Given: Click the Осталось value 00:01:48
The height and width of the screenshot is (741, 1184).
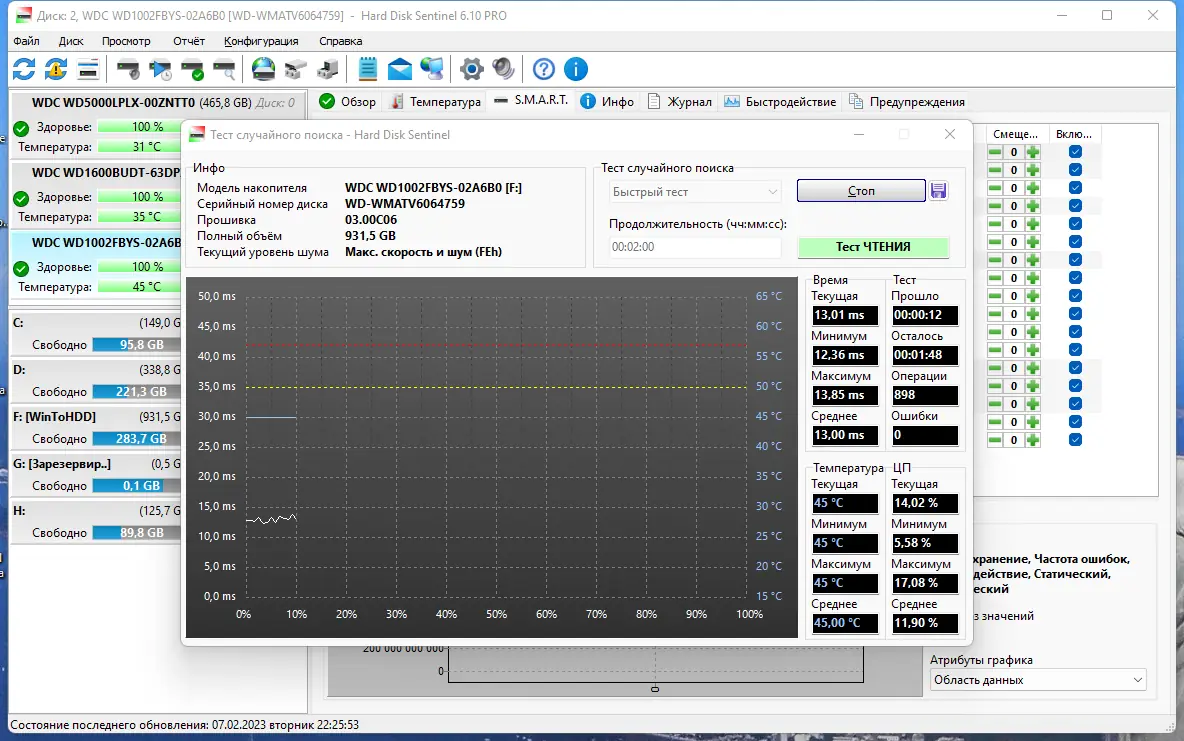Looking at the screenshot, I should (x=924, y=355).
